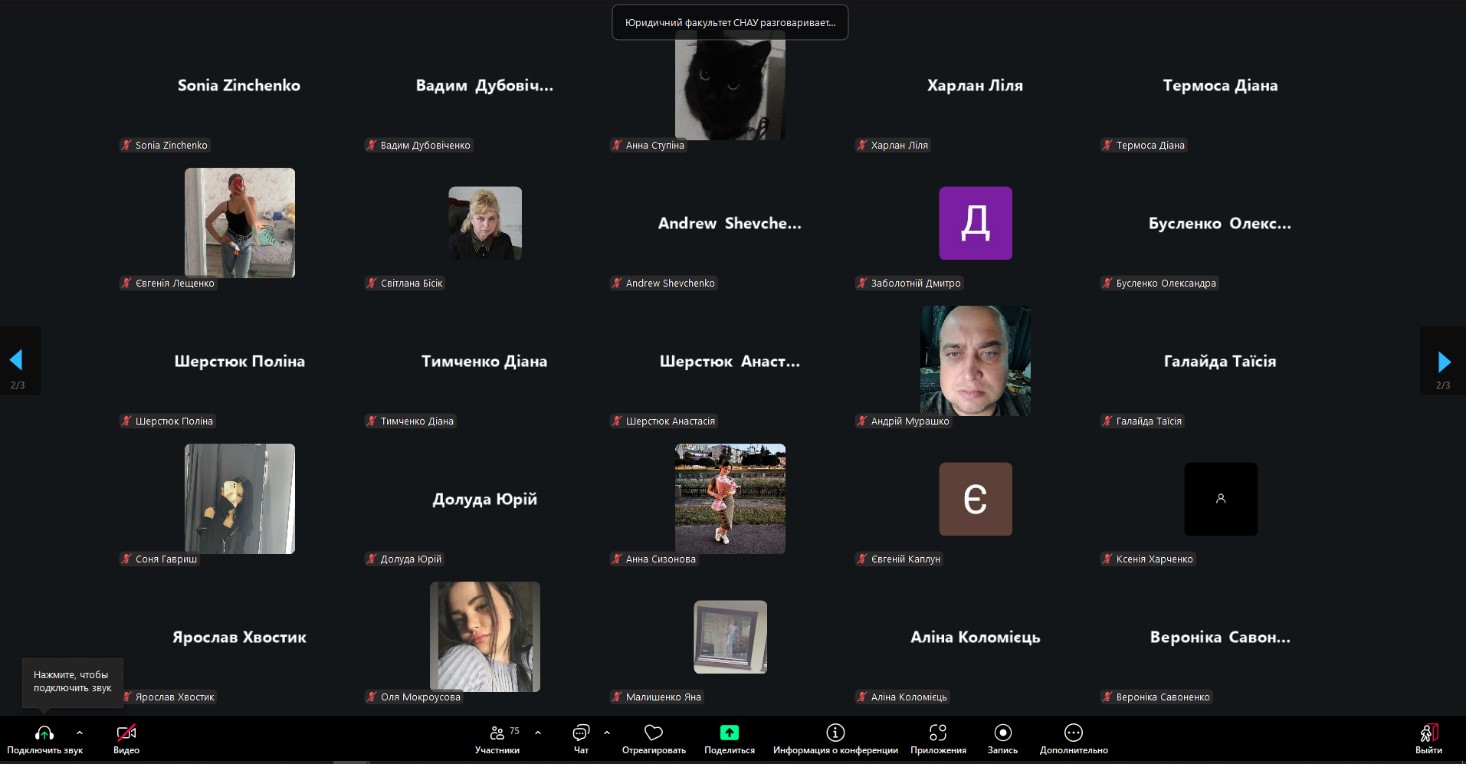
Task: Go to previous gallery page with left arrow
Action: coord(16,361)
